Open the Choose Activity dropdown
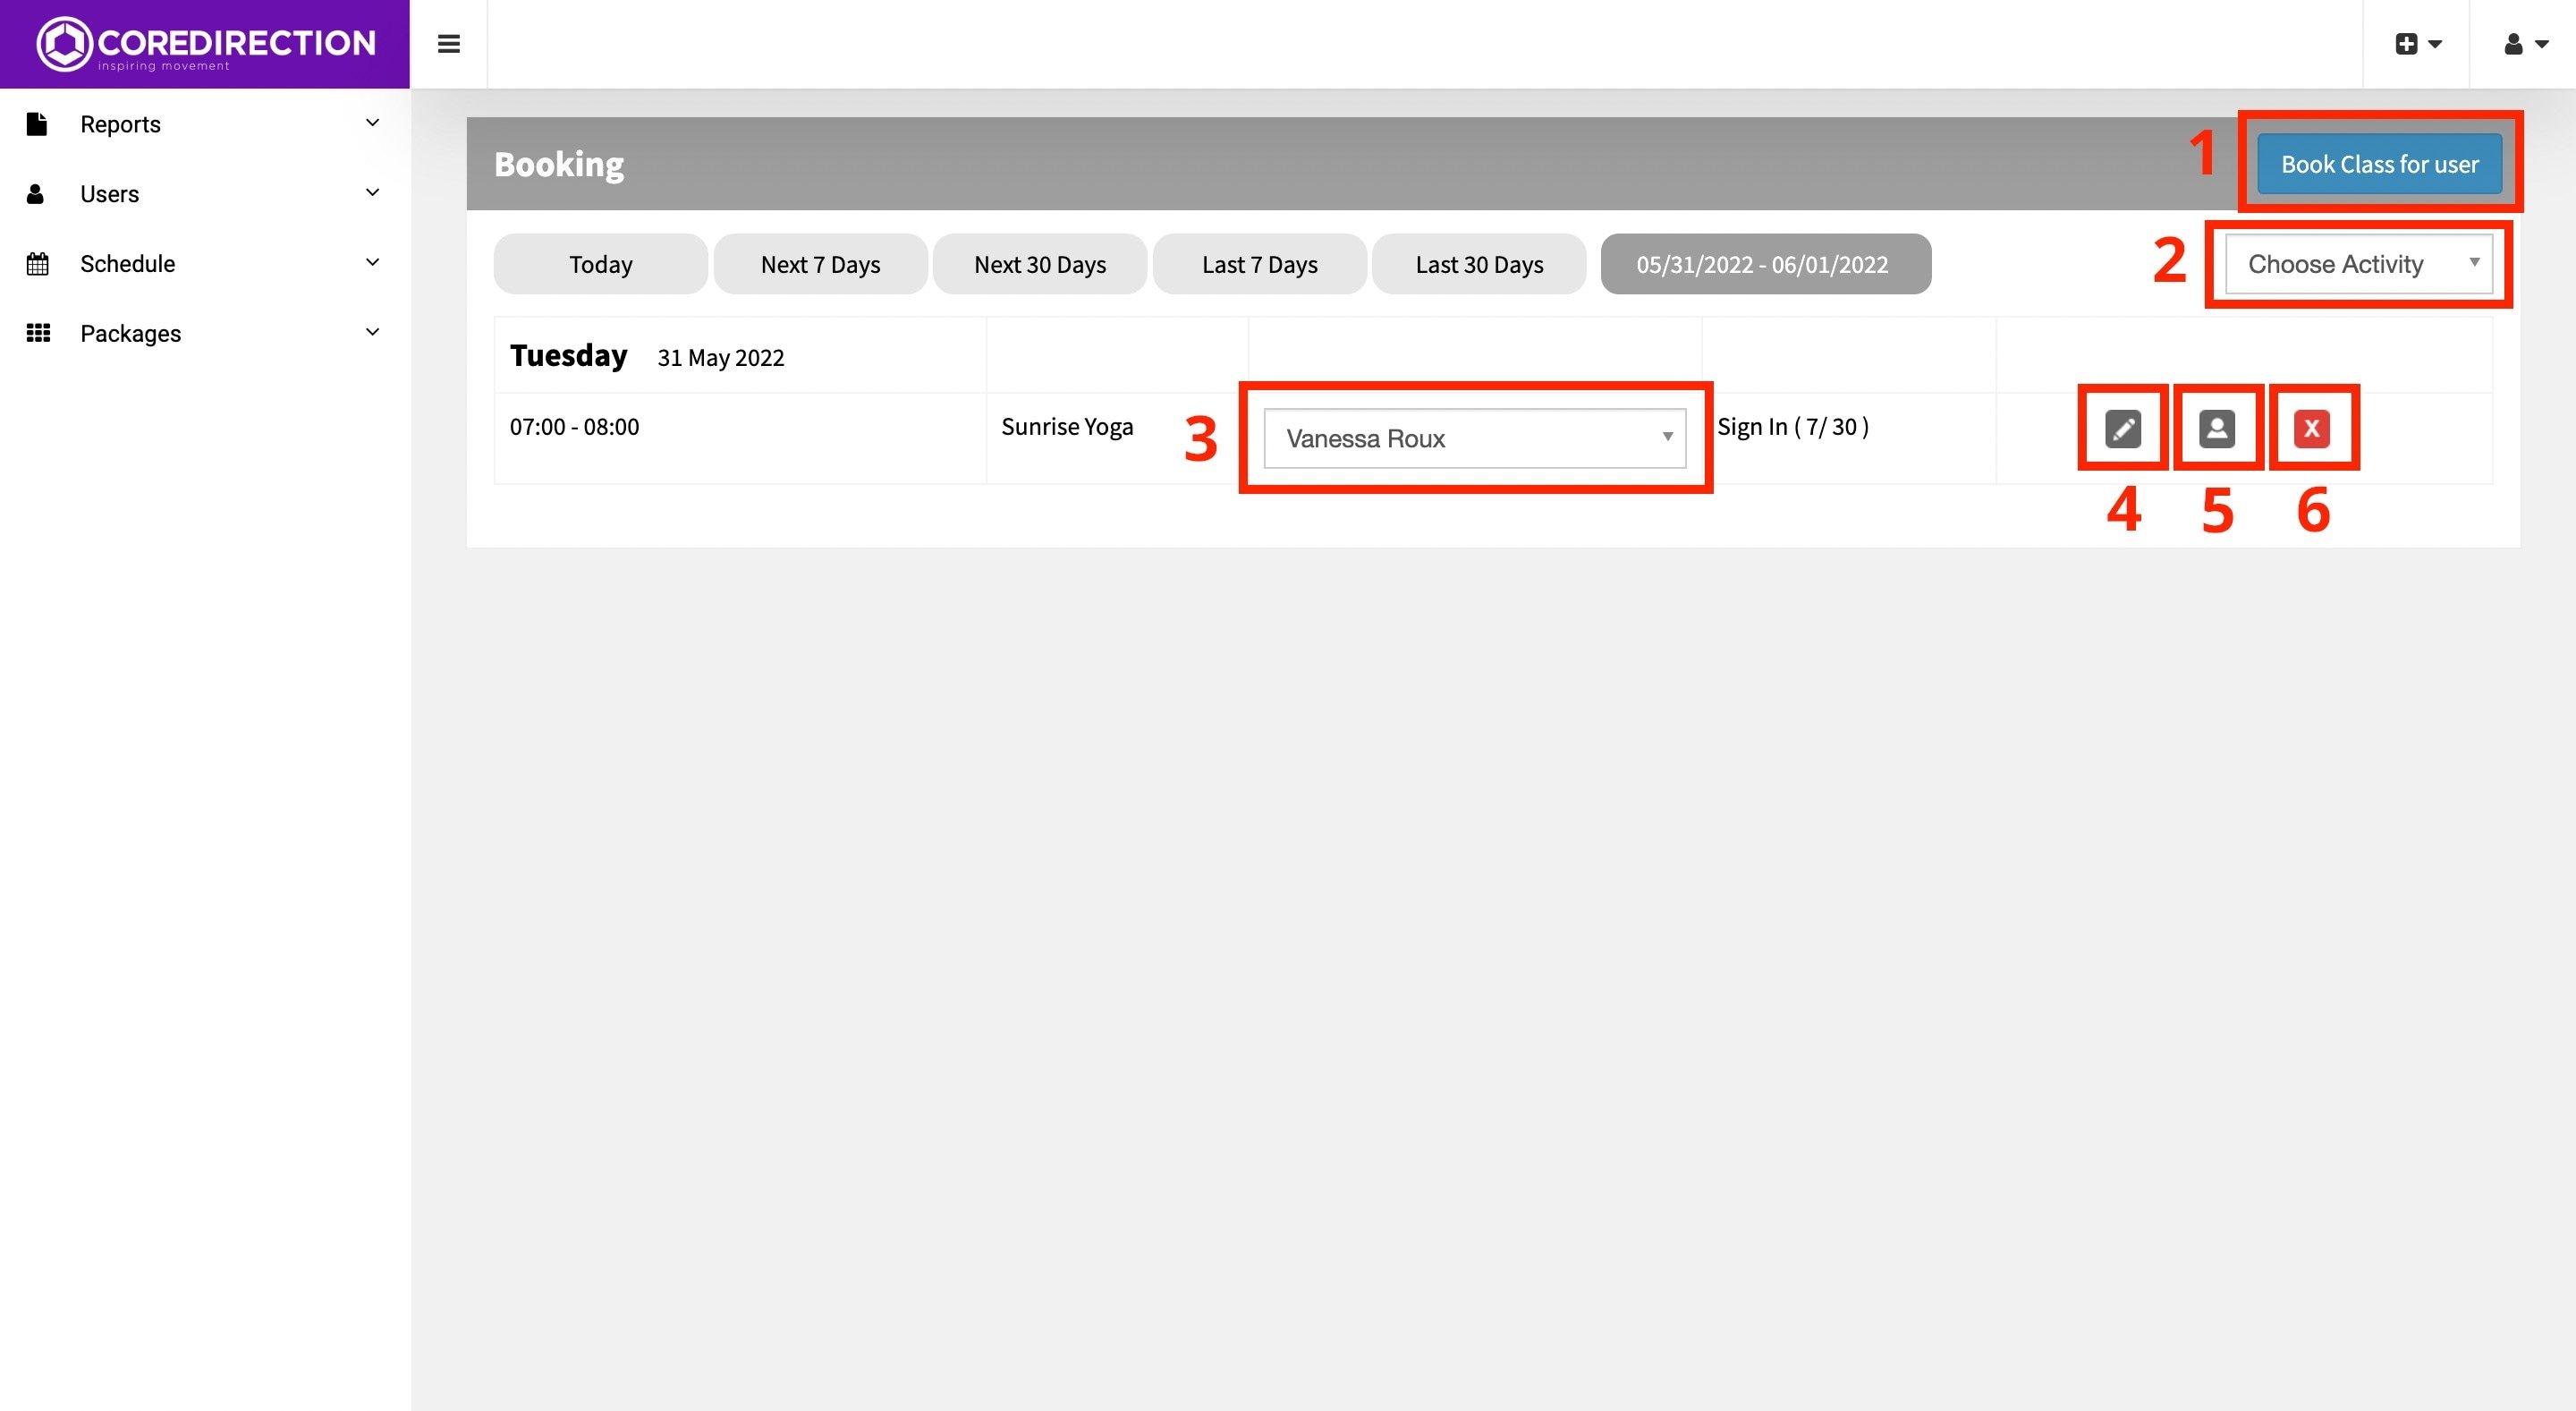This screenshot has width=2576, height=1411. (x=2358, y=264)
